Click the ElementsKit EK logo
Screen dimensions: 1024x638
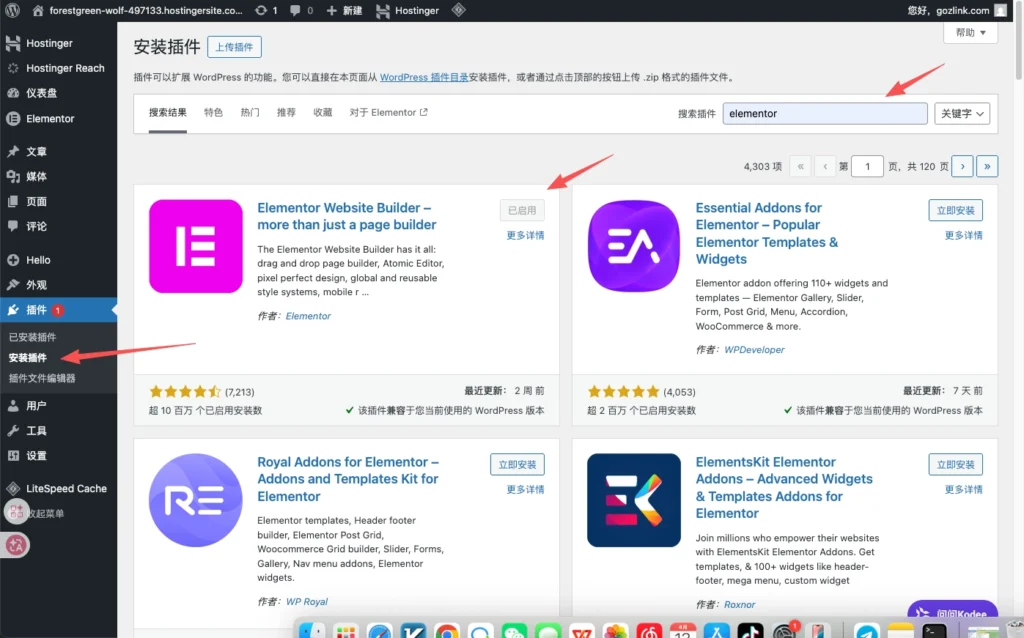click(633, 500)
